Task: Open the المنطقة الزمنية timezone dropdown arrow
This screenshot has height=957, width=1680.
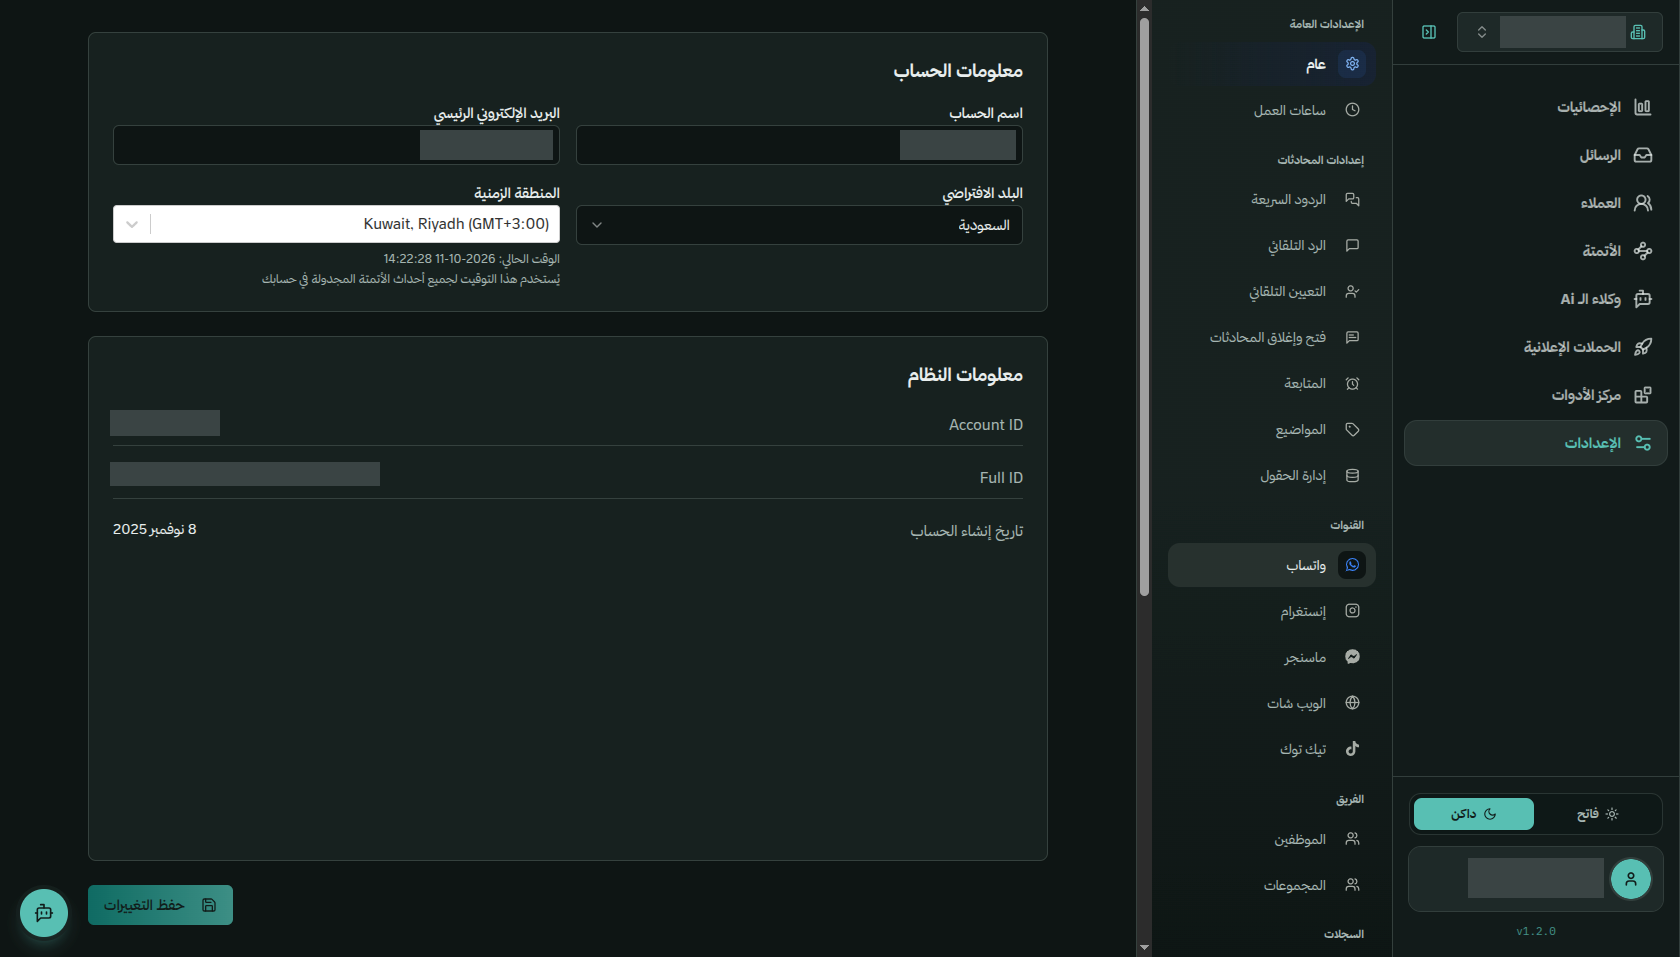Action: click(132, 224)
